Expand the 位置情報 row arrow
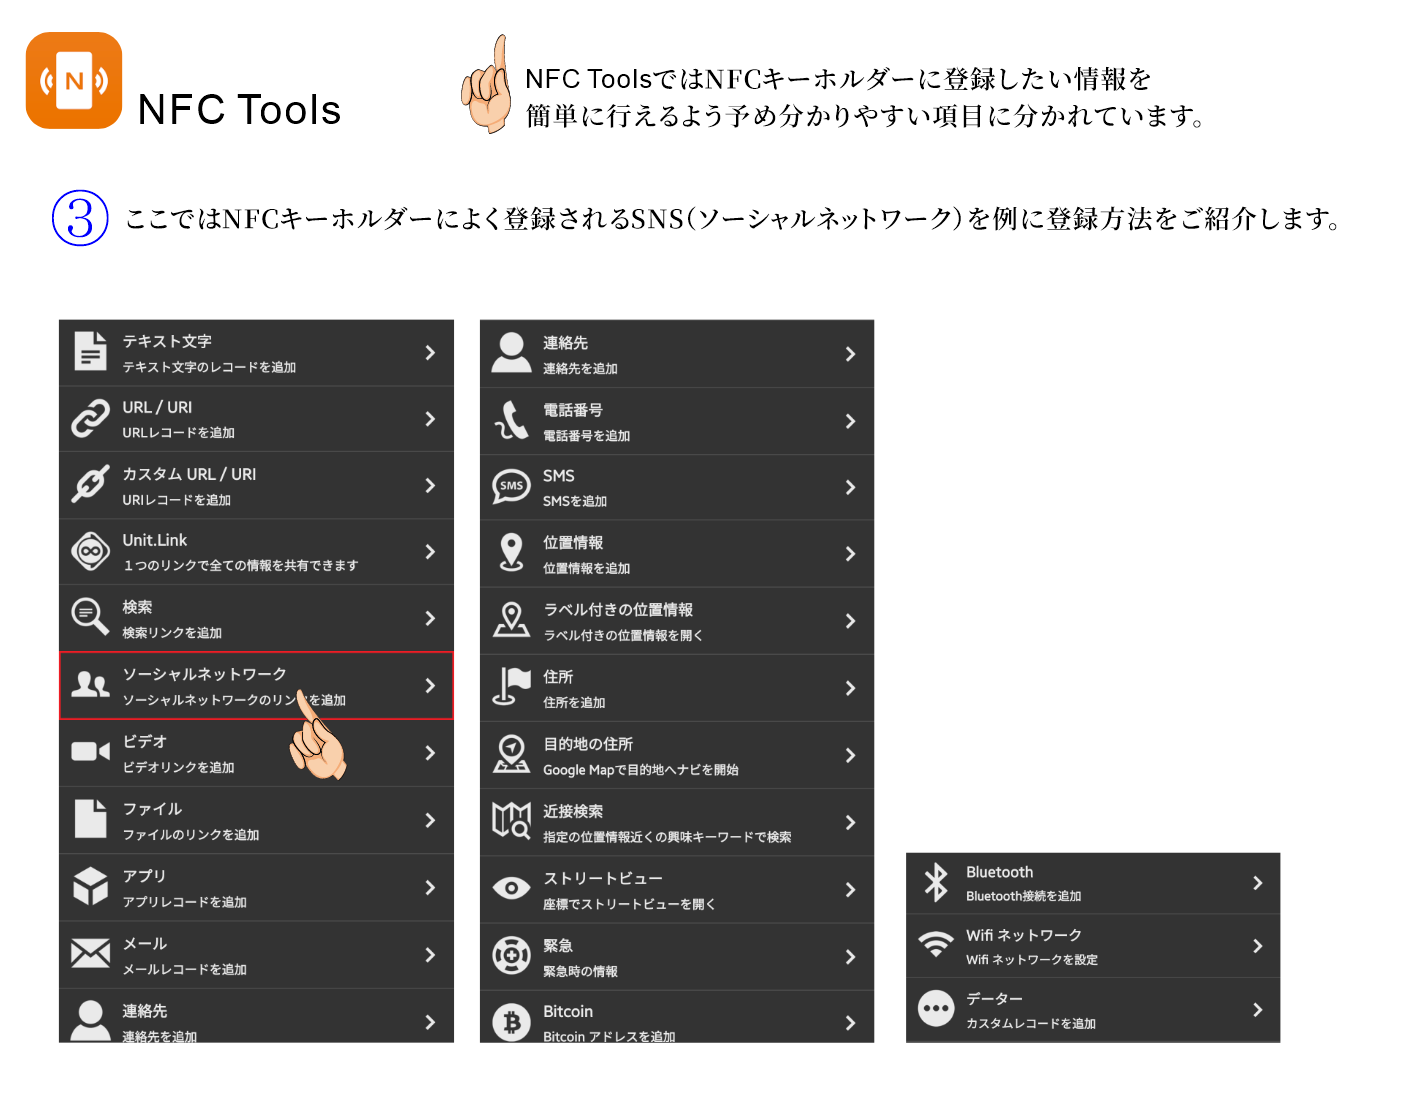Screen dimensions: 1409x1093 point(850,553)
